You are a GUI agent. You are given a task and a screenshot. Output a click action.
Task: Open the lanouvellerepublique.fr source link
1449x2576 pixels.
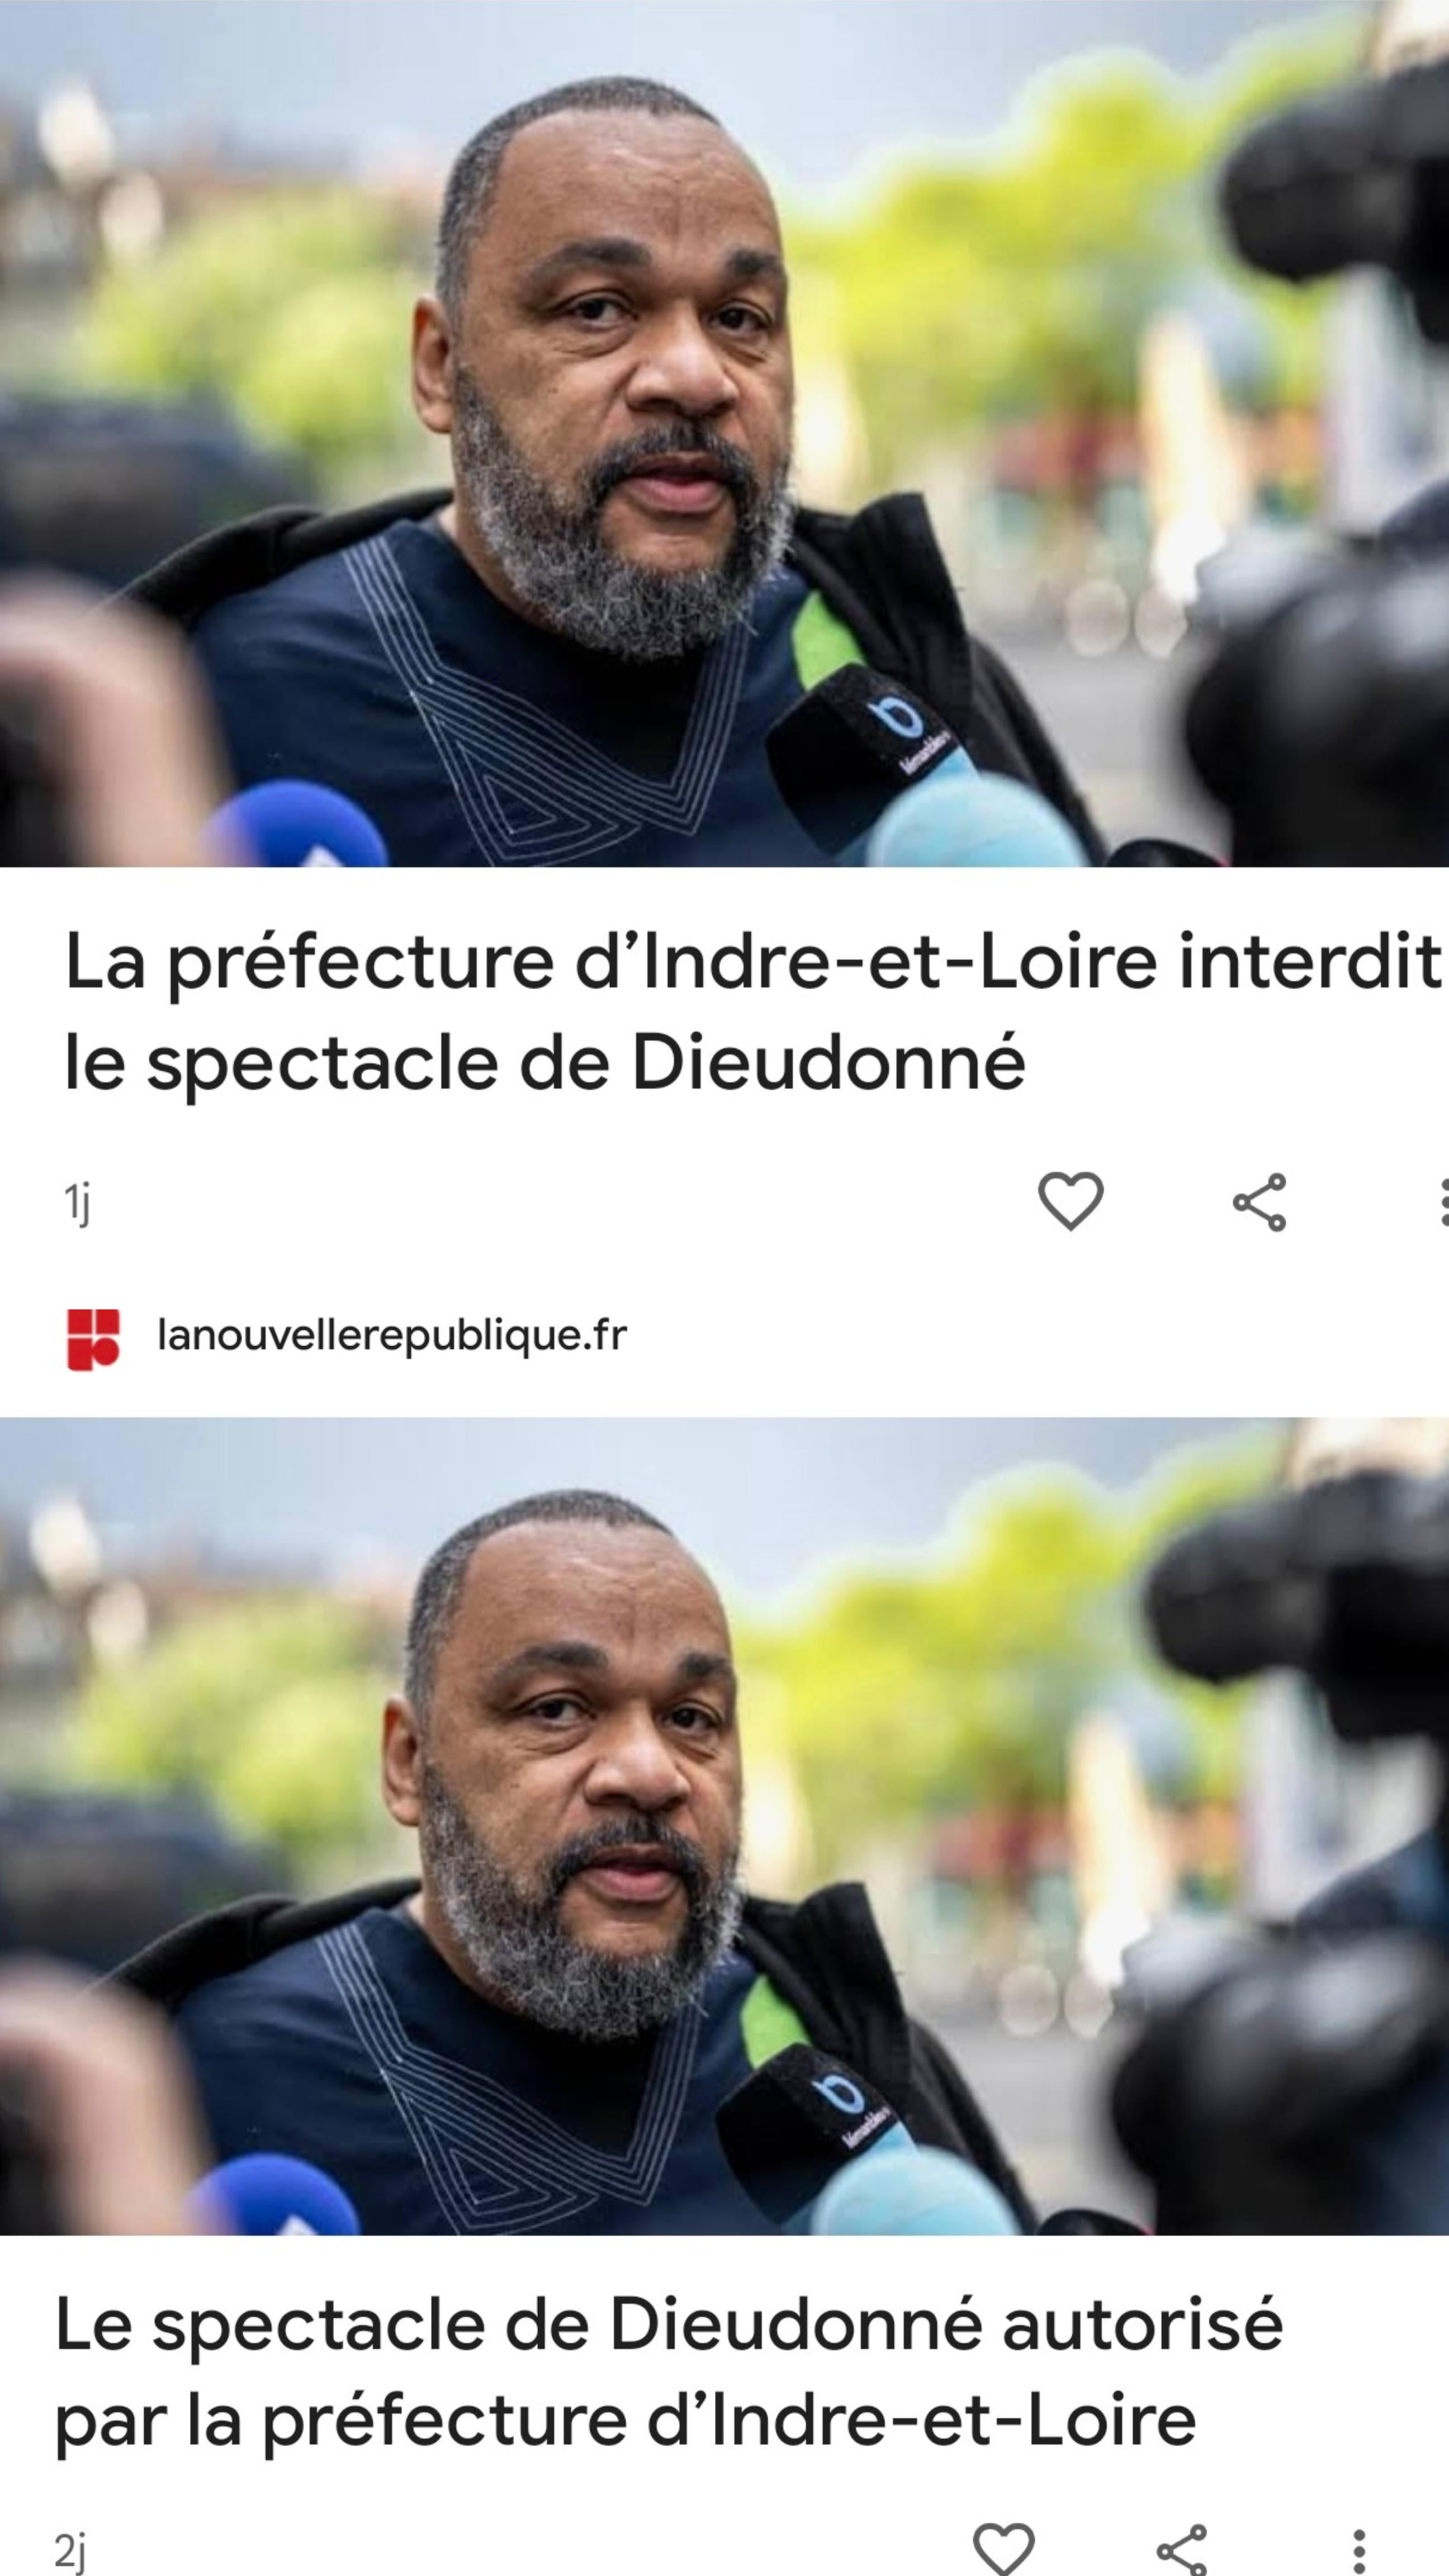click(x=392, y=1336)
